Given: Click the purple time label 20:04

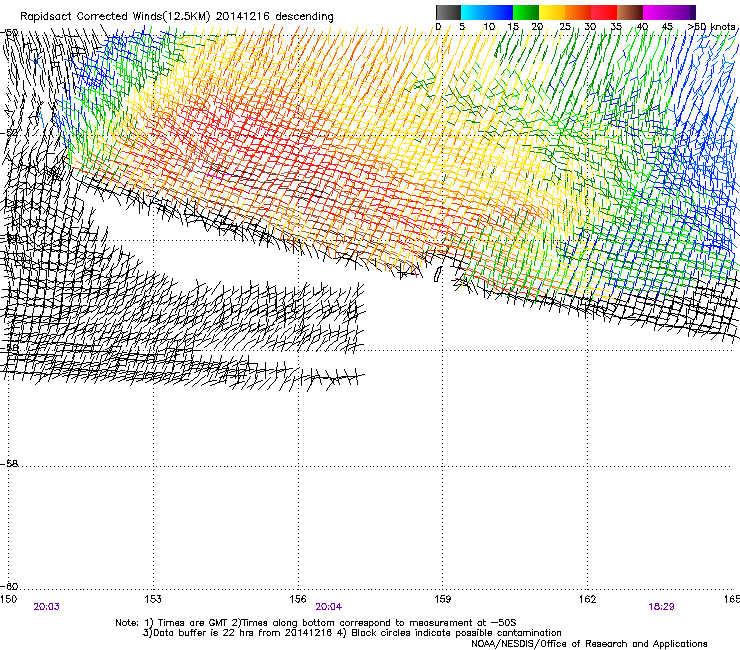Looking at the screenshot, I should 328,607.
